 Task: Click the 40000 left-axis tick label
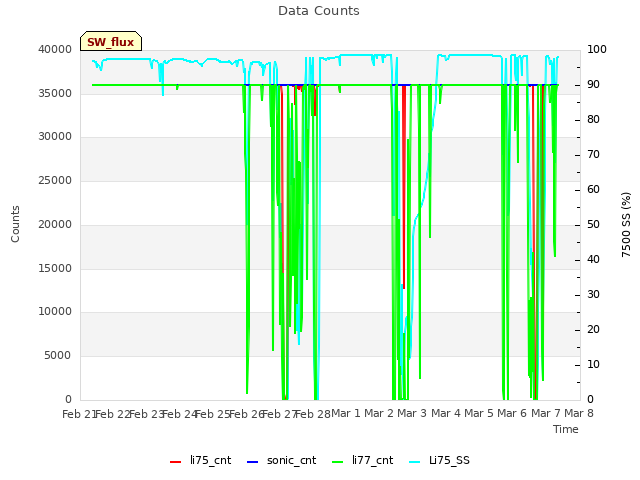(x=55, y=49)
